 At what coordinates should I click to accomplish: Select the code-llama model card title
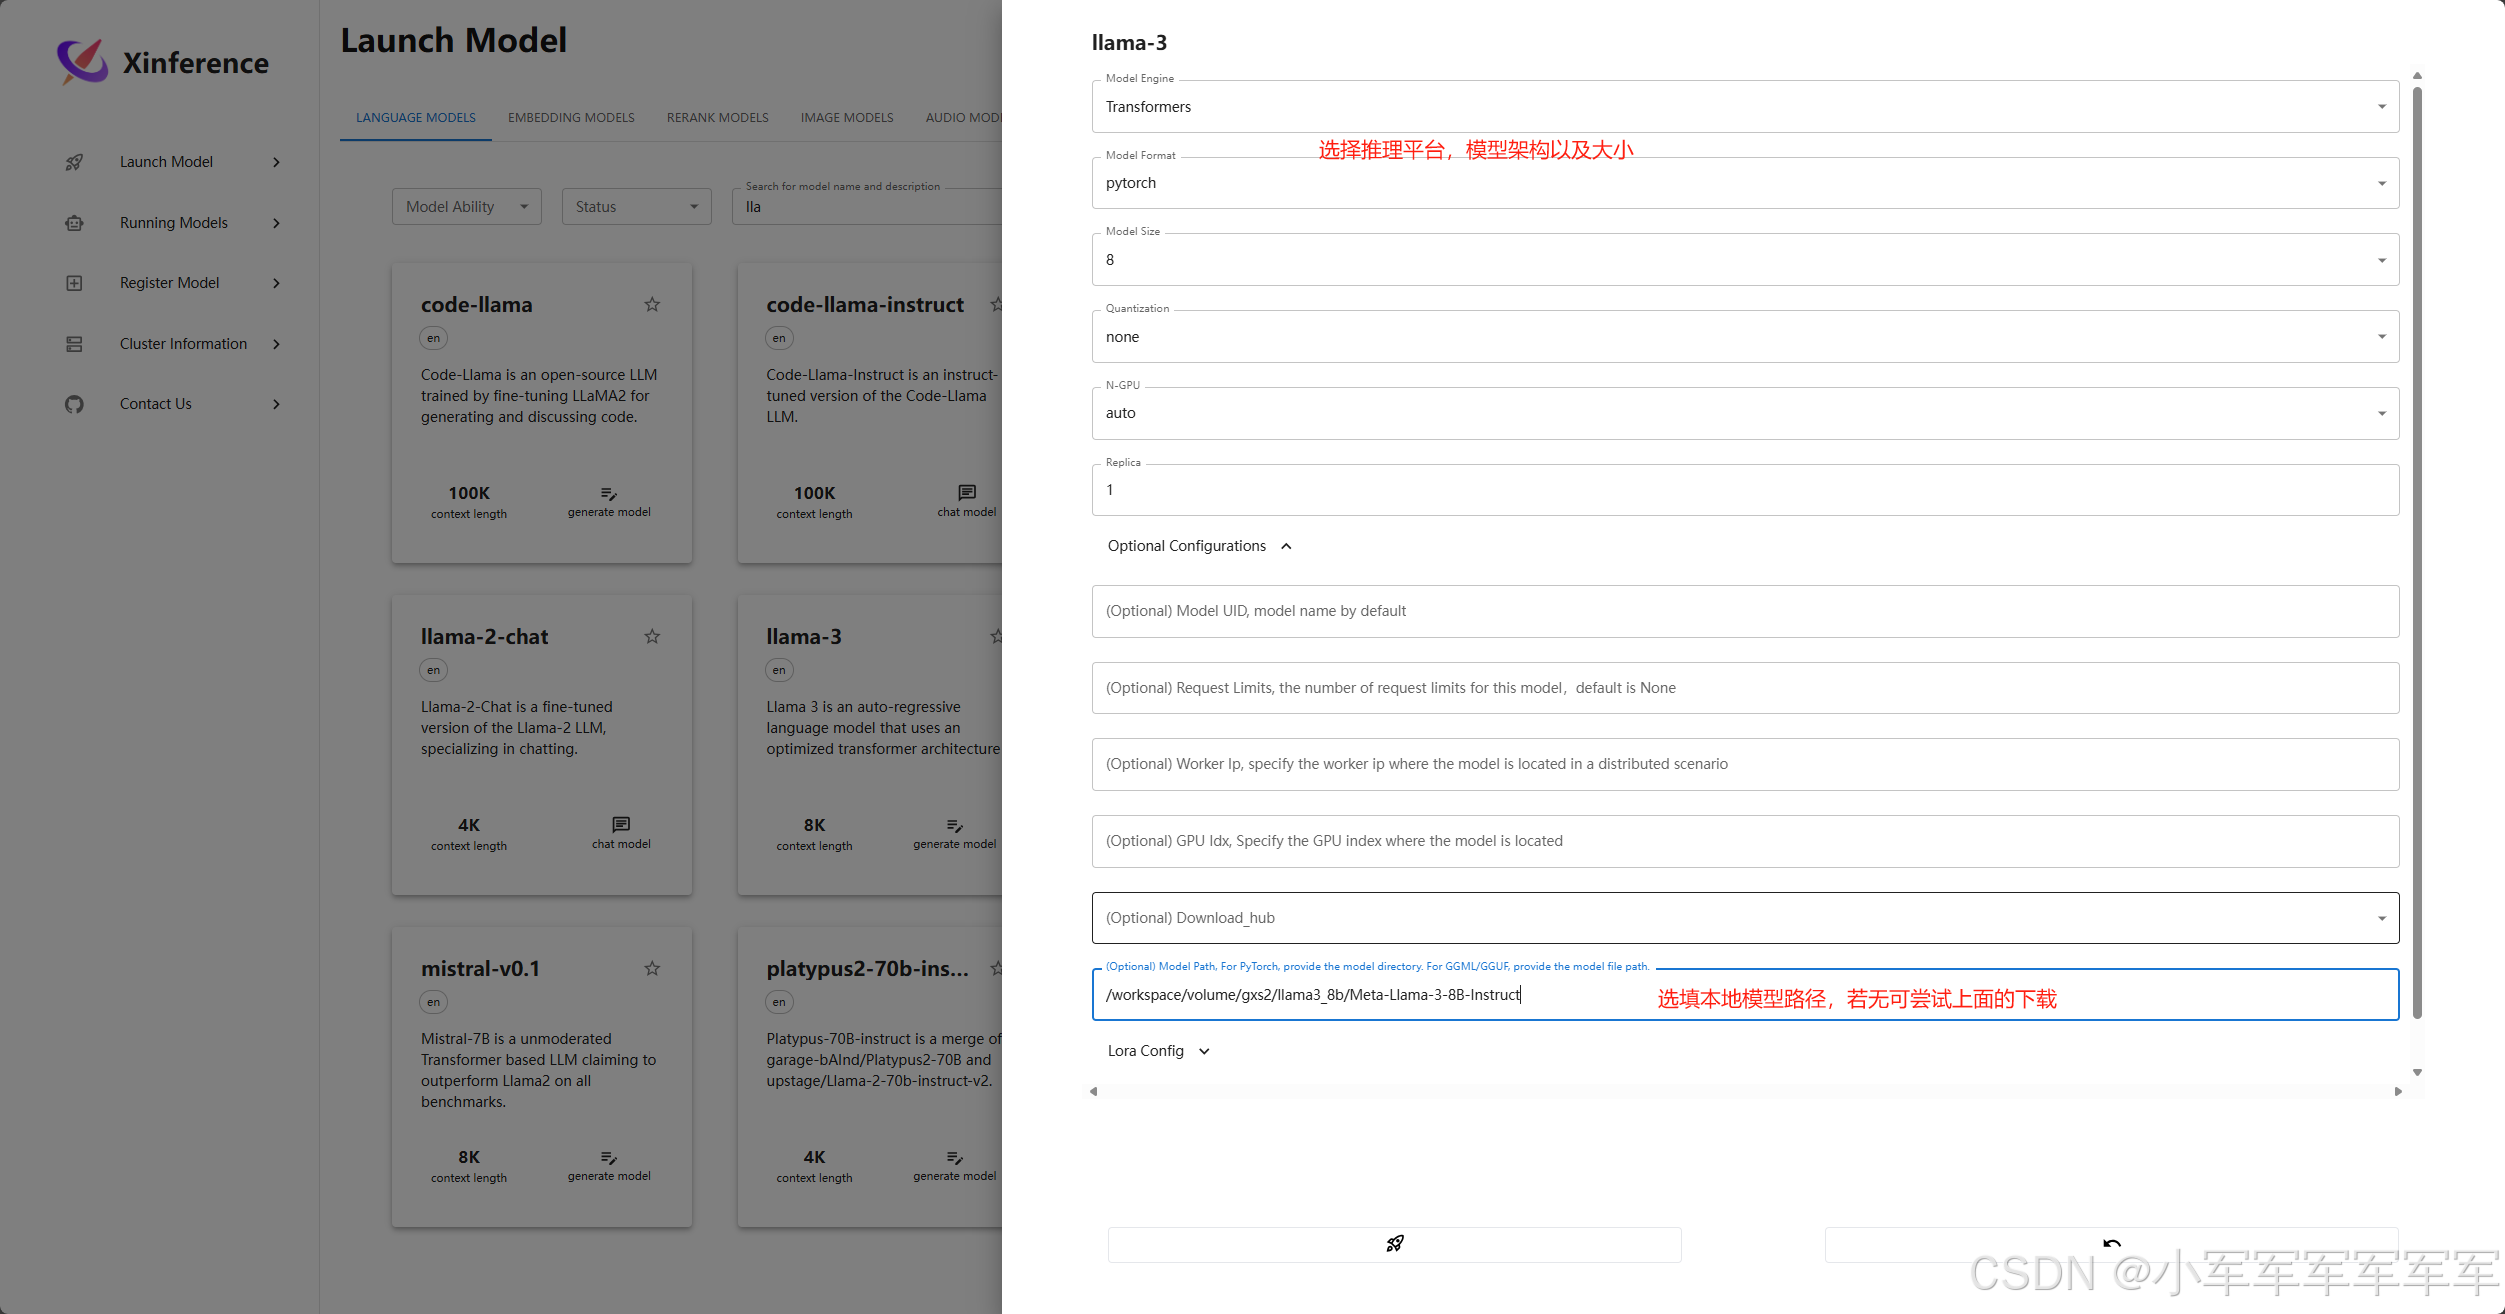[x=476, y=305]
